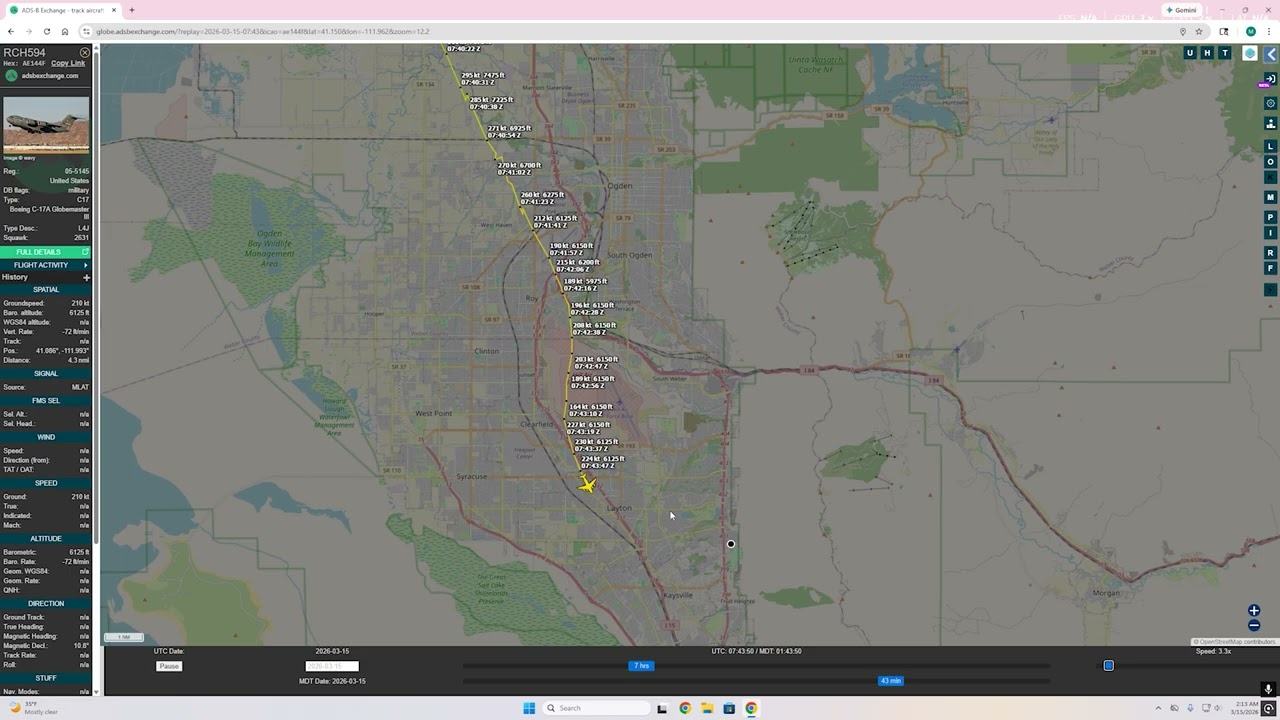
Task: Adjust the replay speed slider handle
Action: pyautogui.click(x=1108, y=666)
